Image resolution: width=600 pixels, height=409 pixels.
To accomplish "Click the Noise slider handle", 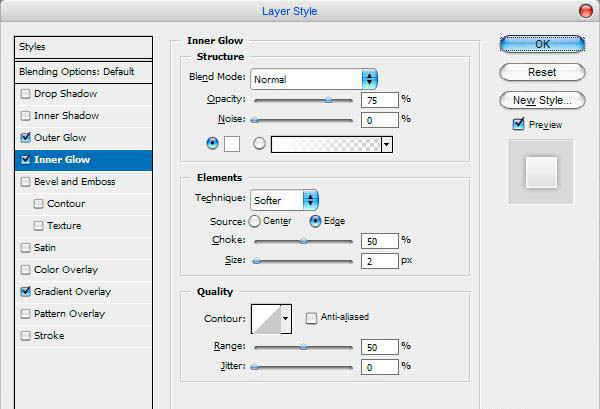I will (x=255, y=120).
